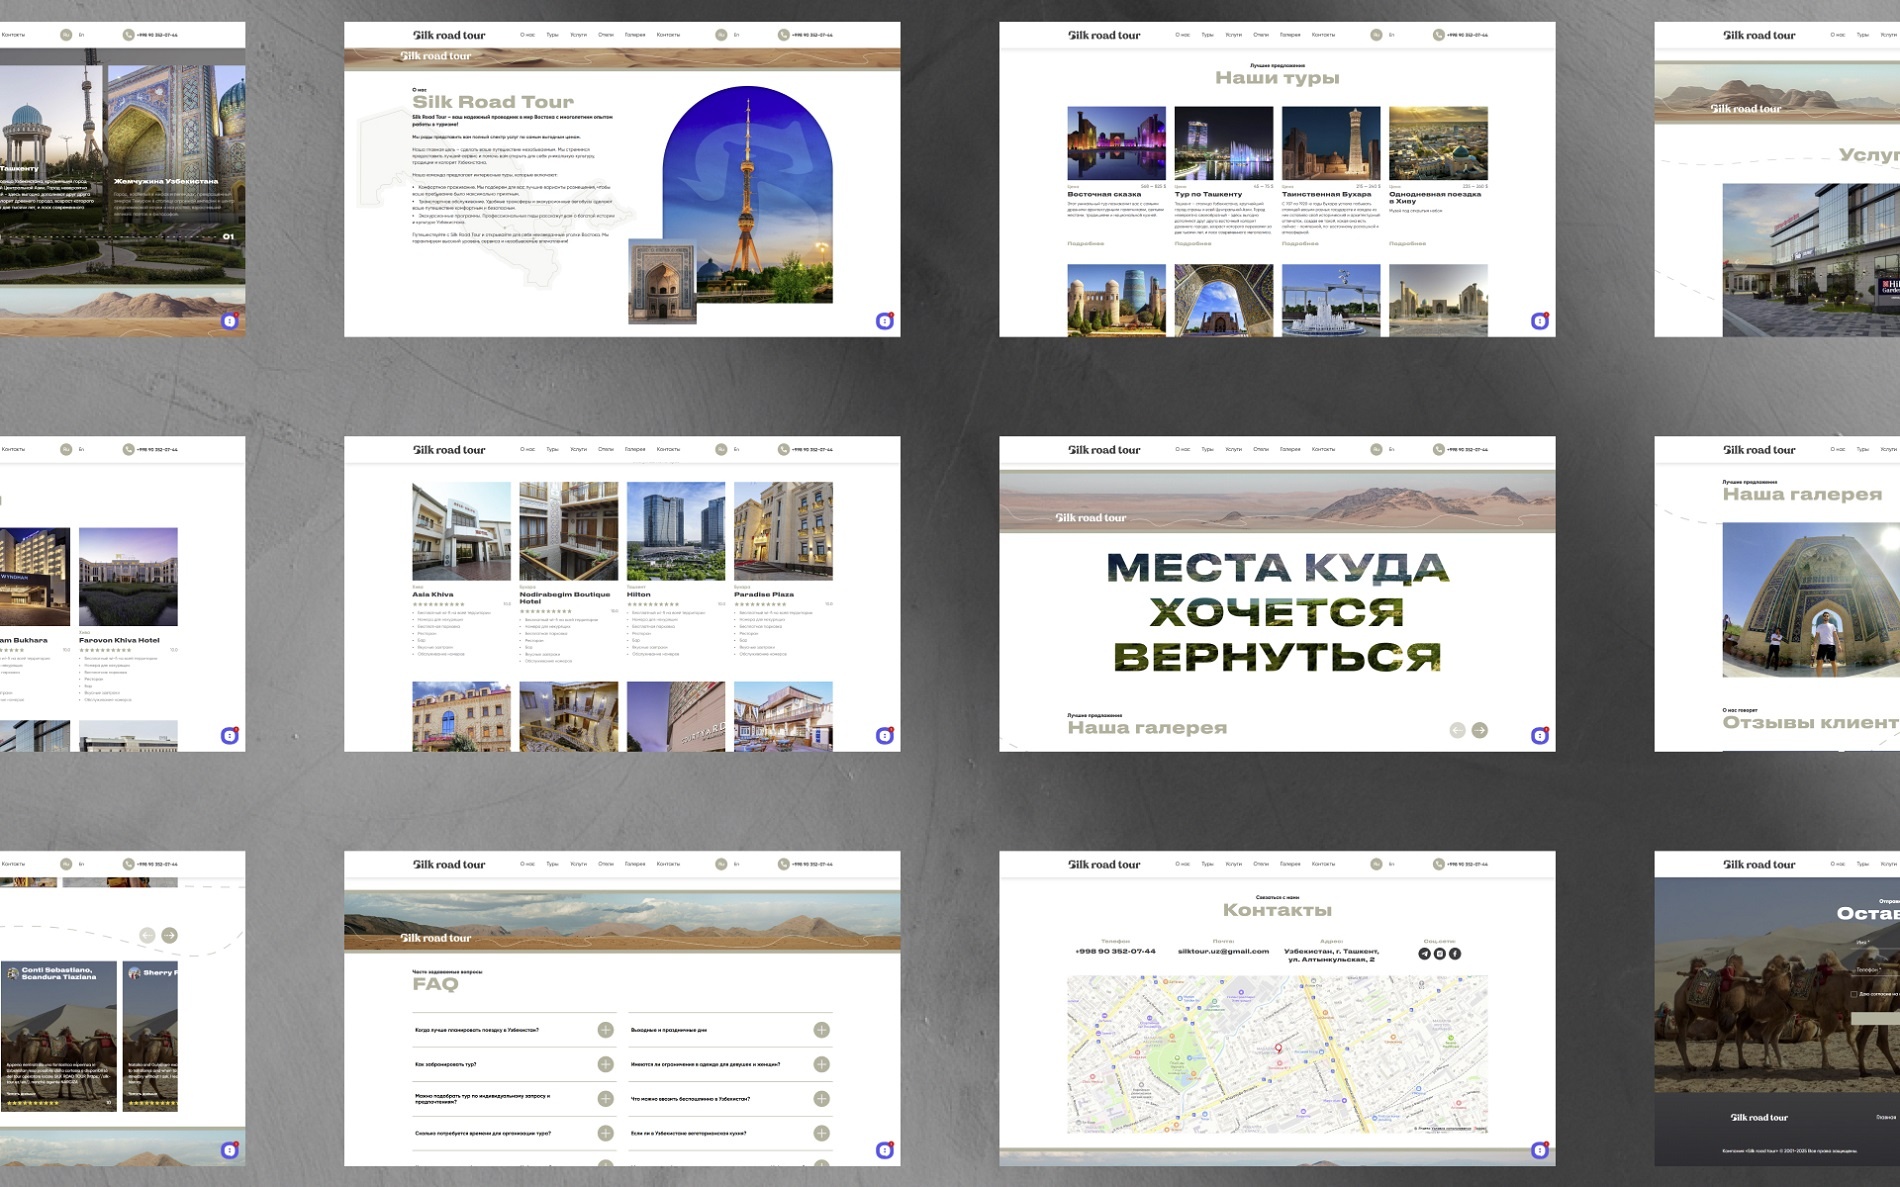Open the Asia Khiva hotel photo
This screenshot has height=1187, width=1900.
(x=461, y=531)
